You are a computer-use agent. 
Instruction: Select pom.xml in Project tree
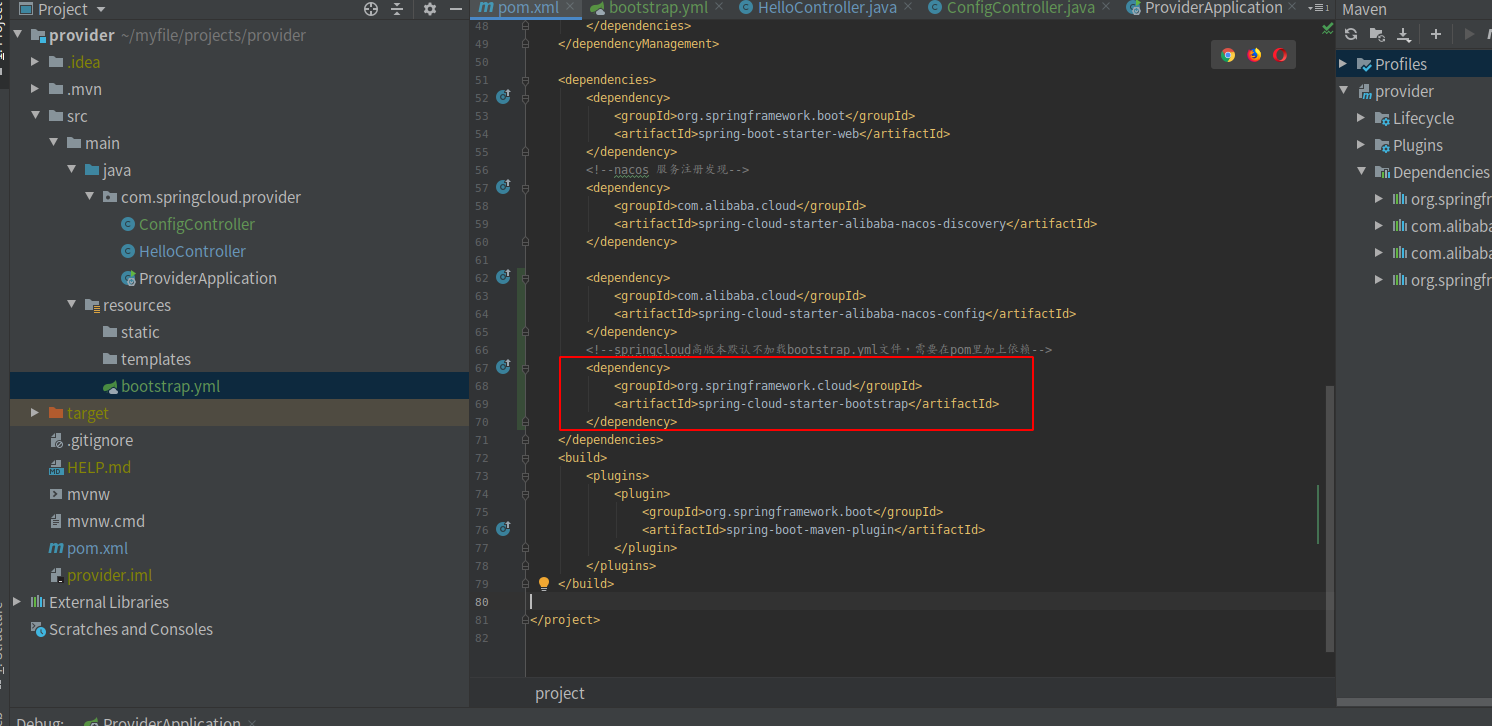(x=97, y=548)
